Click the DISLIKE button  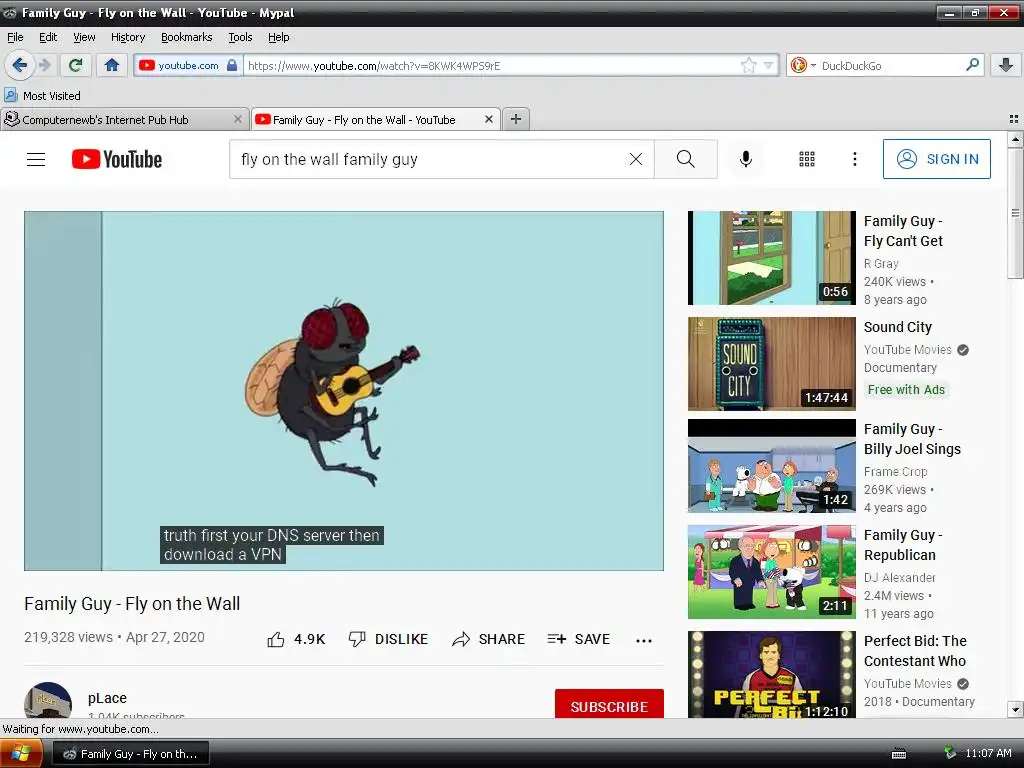[389, 639]
